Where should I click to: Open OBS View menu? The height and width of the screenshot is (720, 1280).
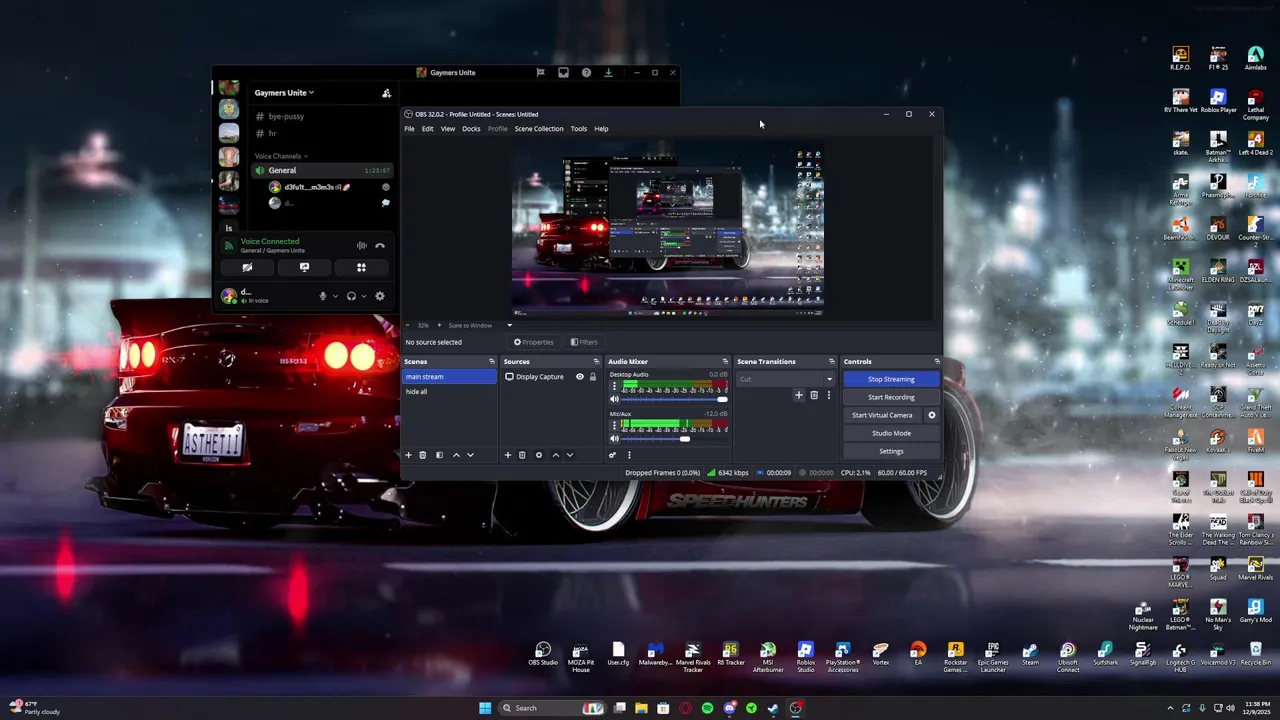(448, 128)
